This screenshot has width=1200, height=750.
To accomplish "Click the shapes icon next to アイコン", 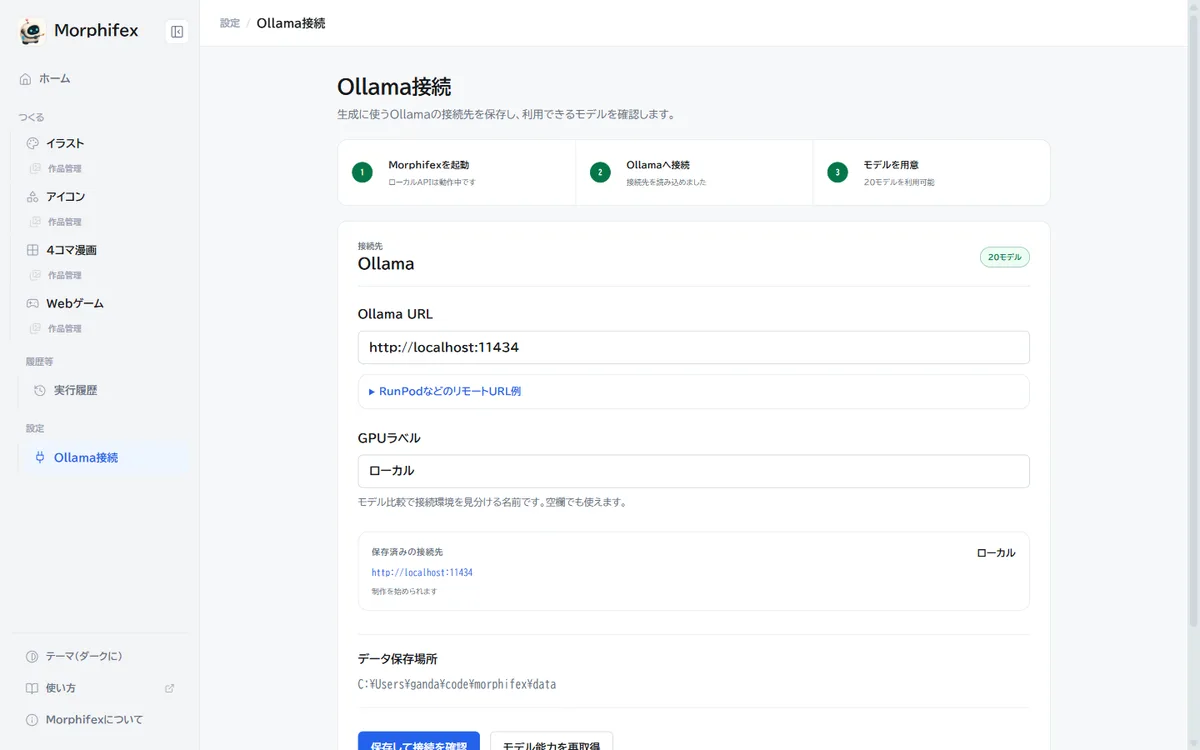I will click(33, 197).
